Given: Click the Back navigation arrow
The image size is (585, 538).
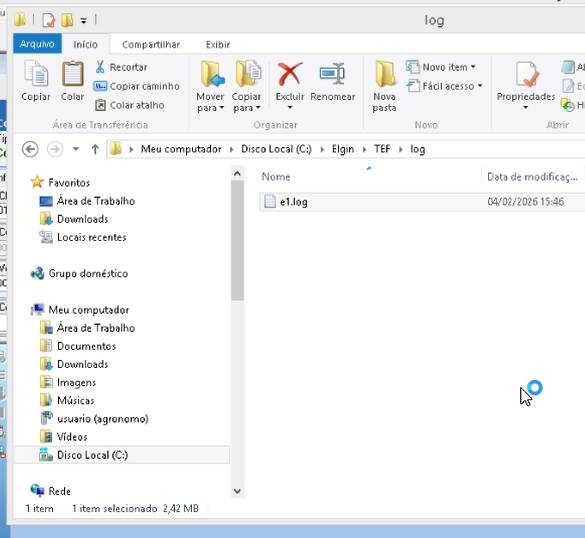Looking at the screenshot, I should click(30, 149).
